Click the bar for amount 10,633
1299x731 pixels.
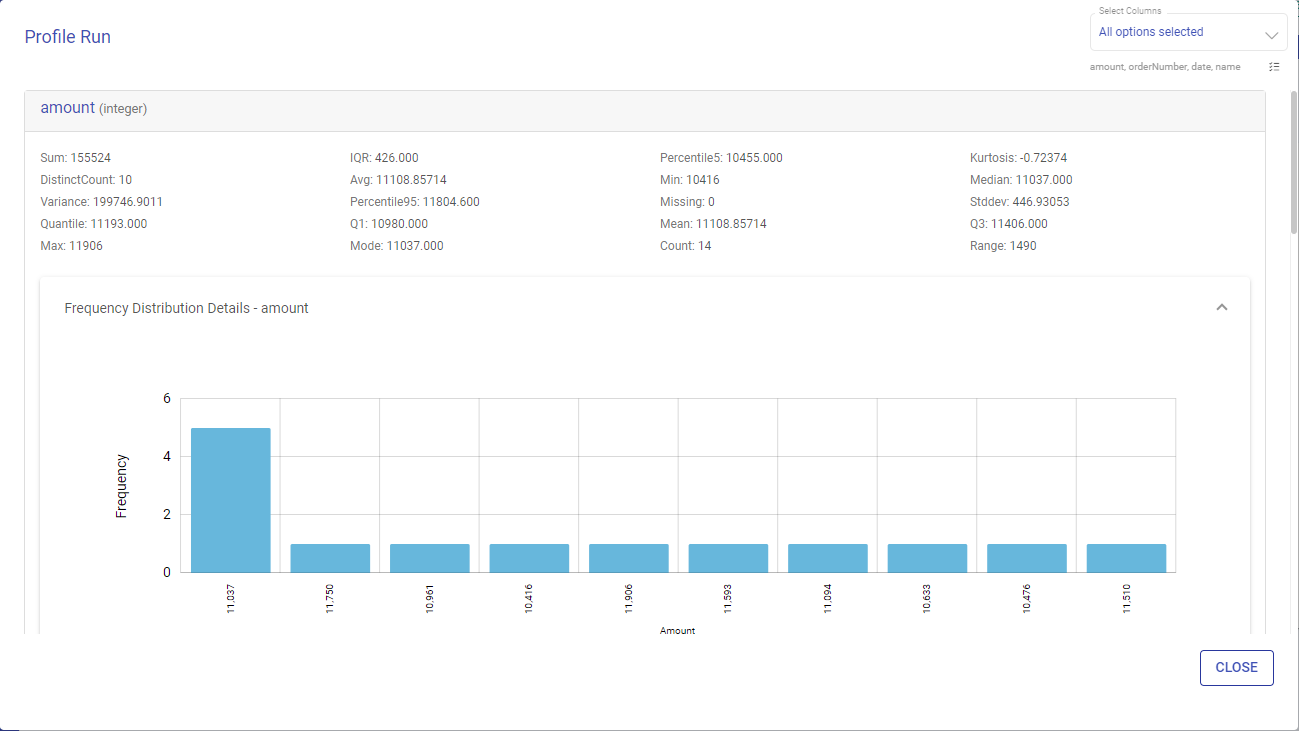[927, 558]
